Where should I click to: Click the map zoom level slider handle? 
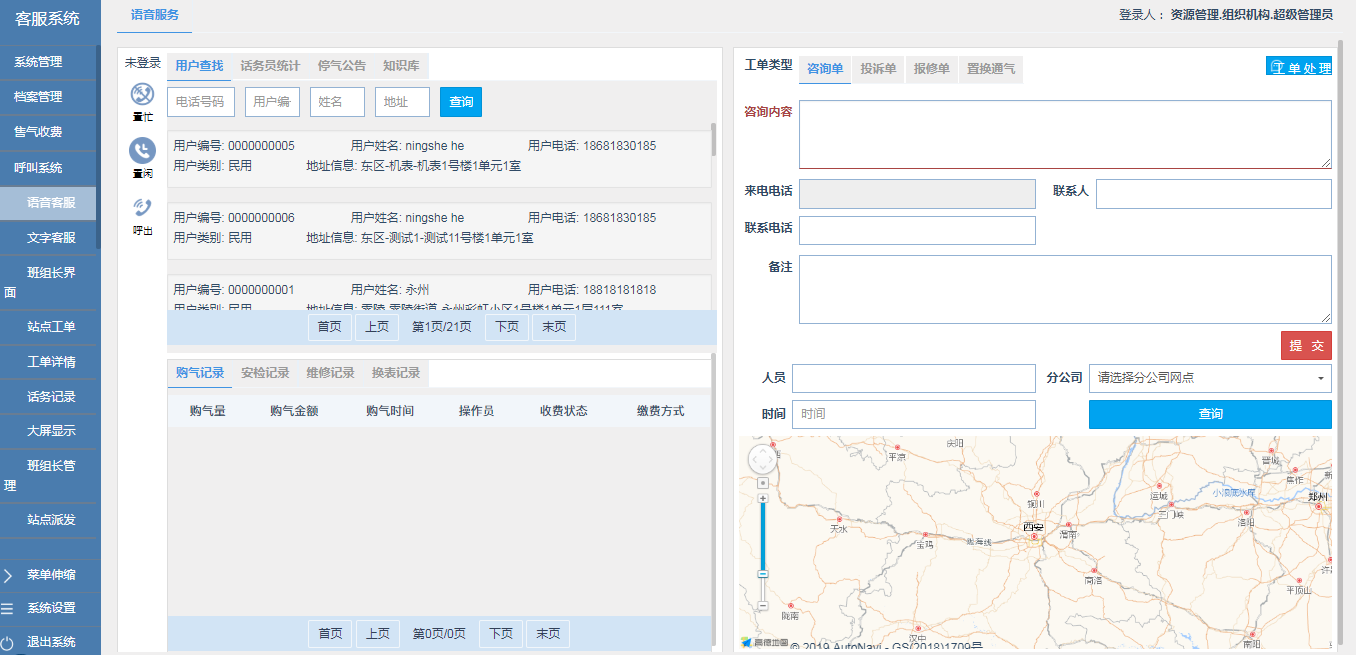(763, 574)
